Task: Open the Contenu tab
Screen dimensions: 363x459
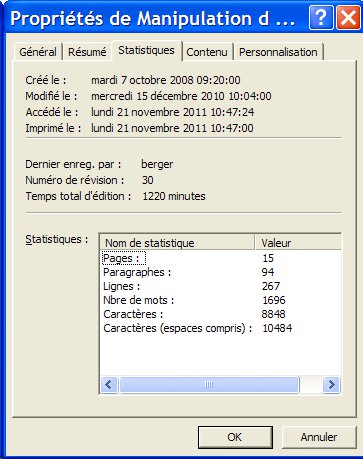Action: coord(207,52)
